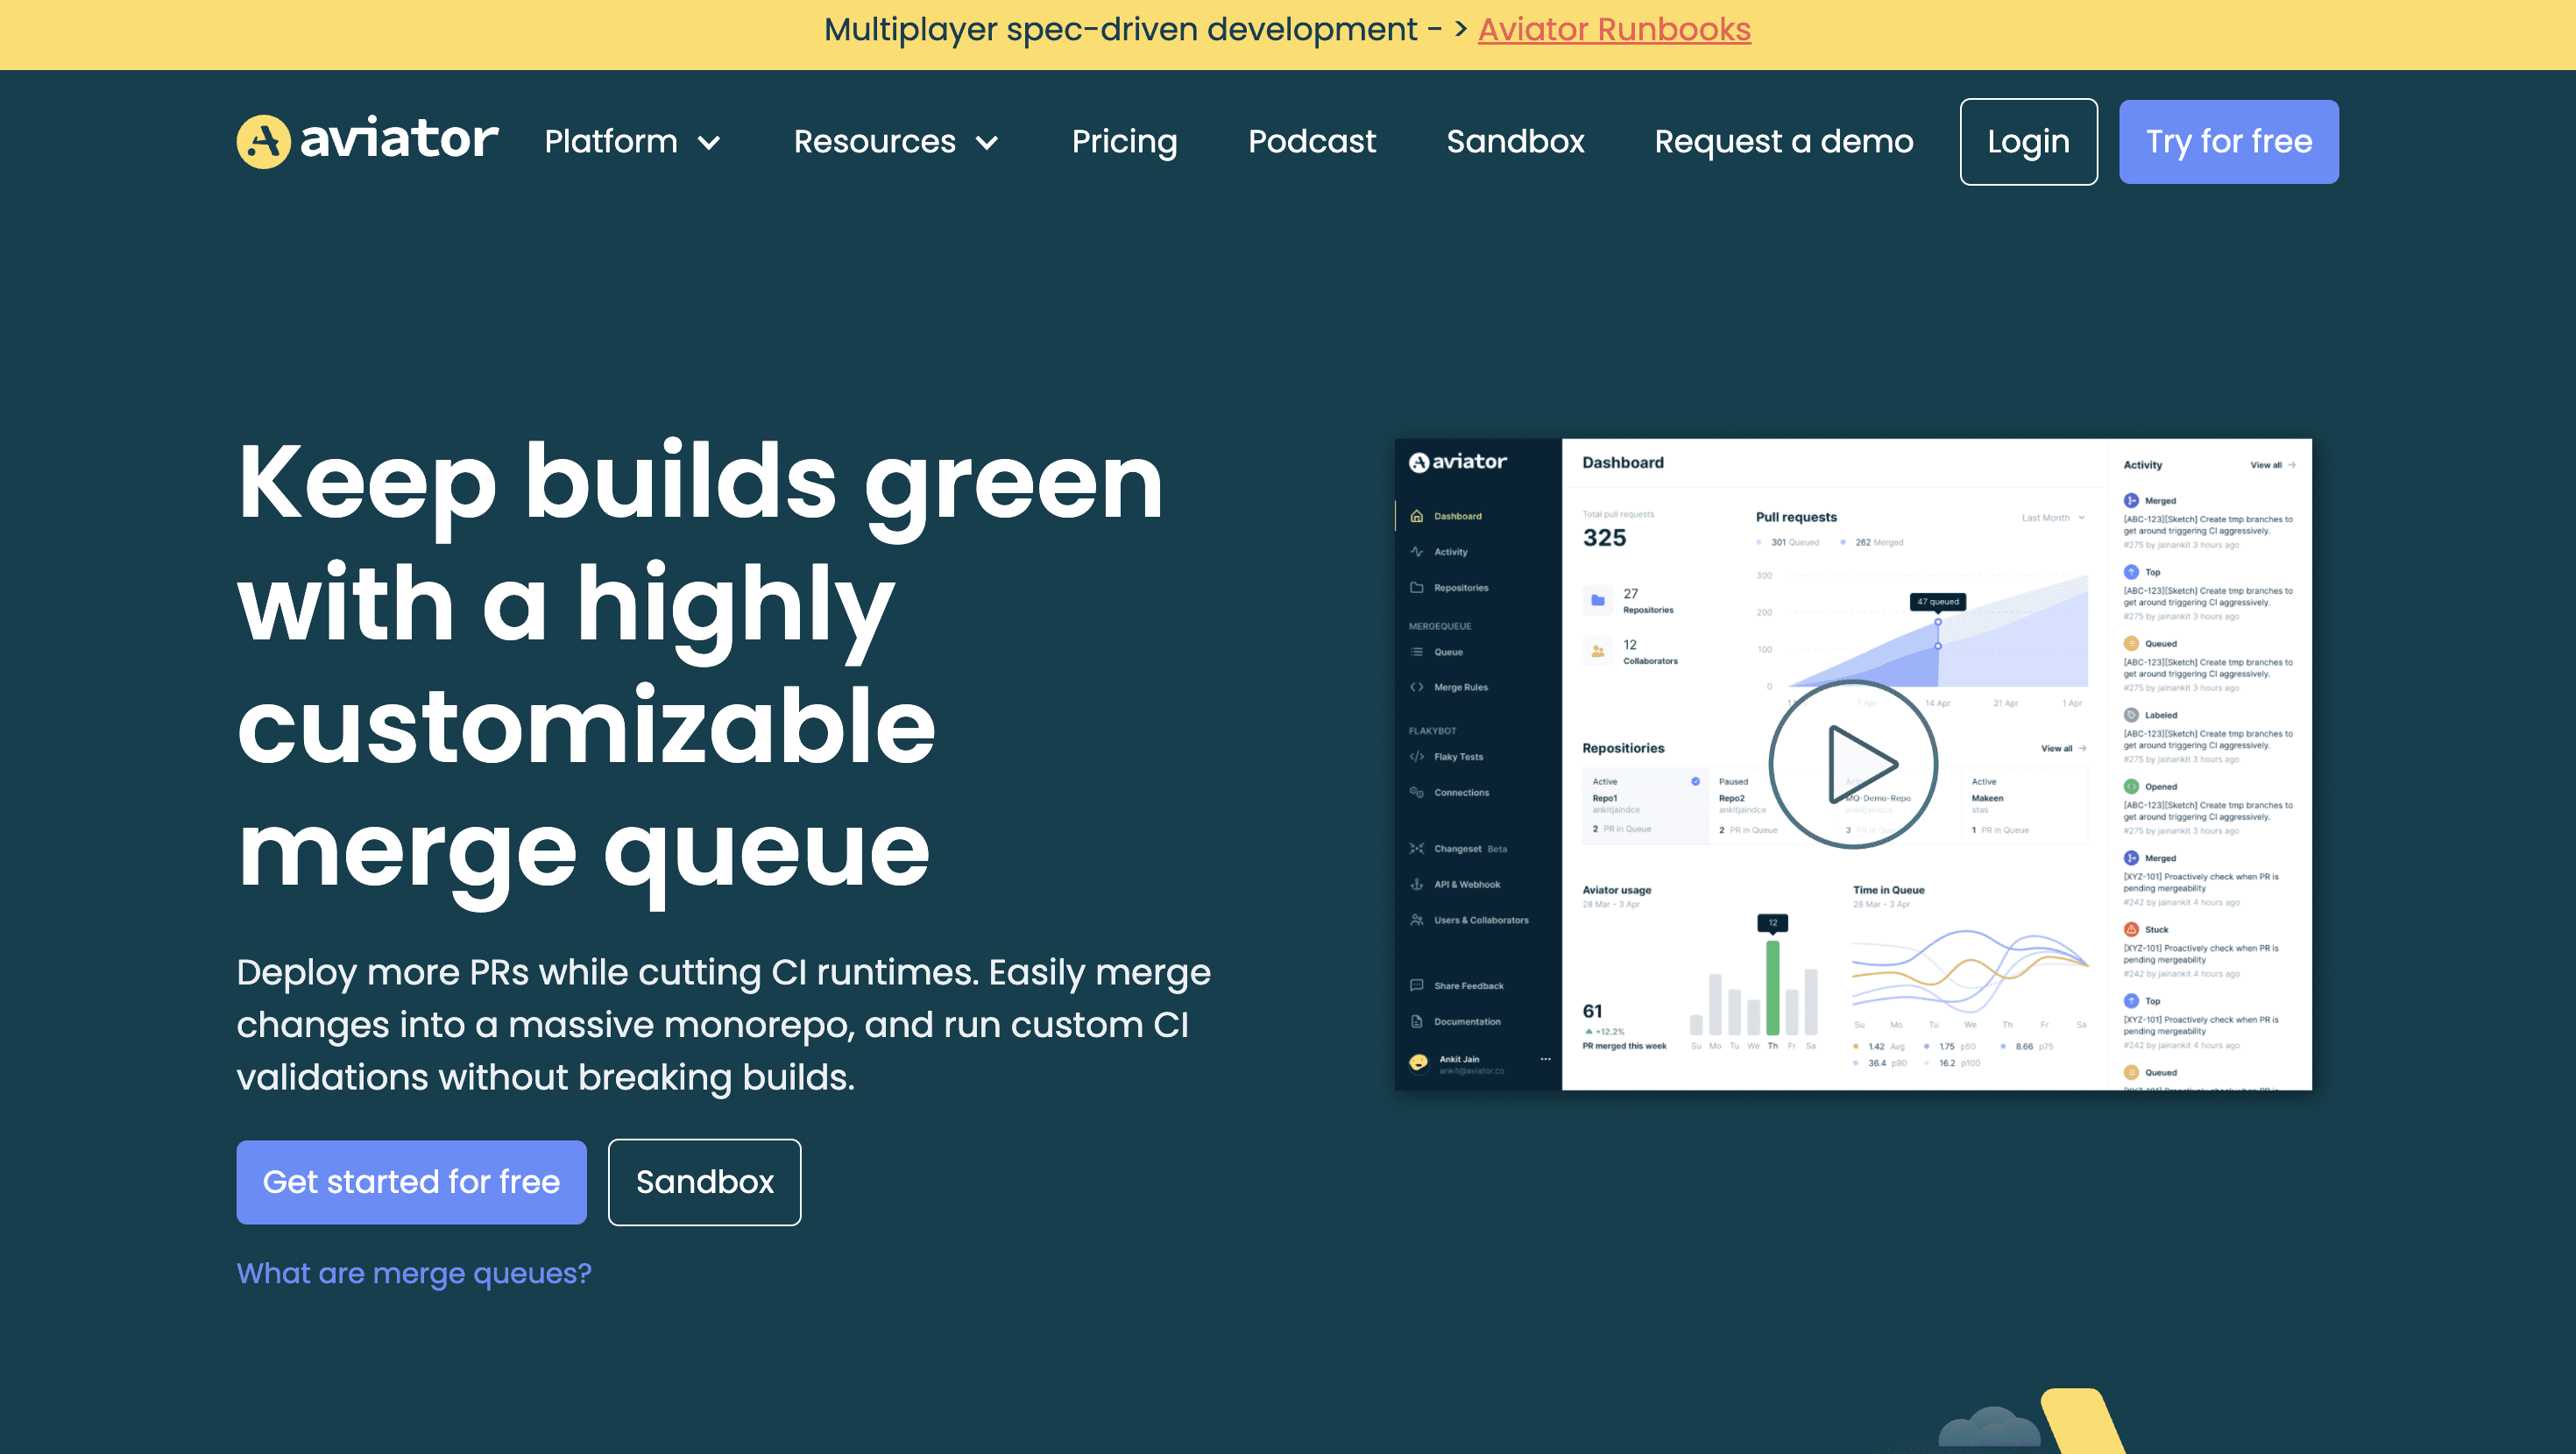Play the dashboard demo video
The height and width of the screenshot is (1454, 2576).
point(1853,765)
